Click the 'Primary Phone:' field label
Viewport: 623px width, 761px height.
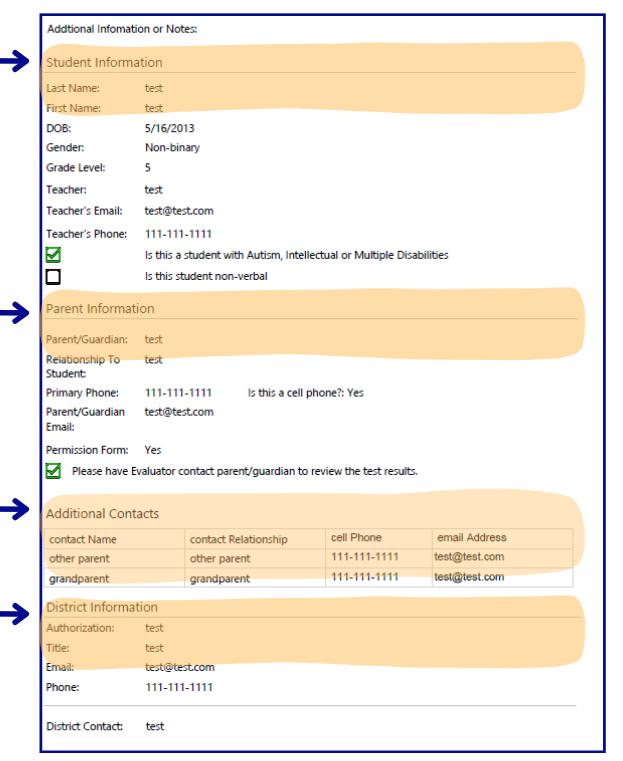[82, 393]
